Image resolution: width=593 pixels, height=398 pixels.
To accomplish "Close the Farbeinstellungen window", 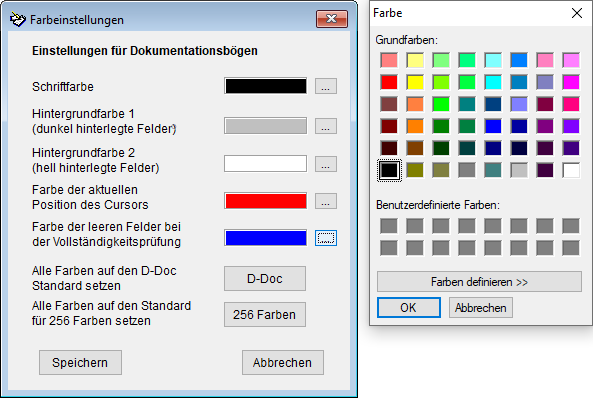I will point(332,19).
